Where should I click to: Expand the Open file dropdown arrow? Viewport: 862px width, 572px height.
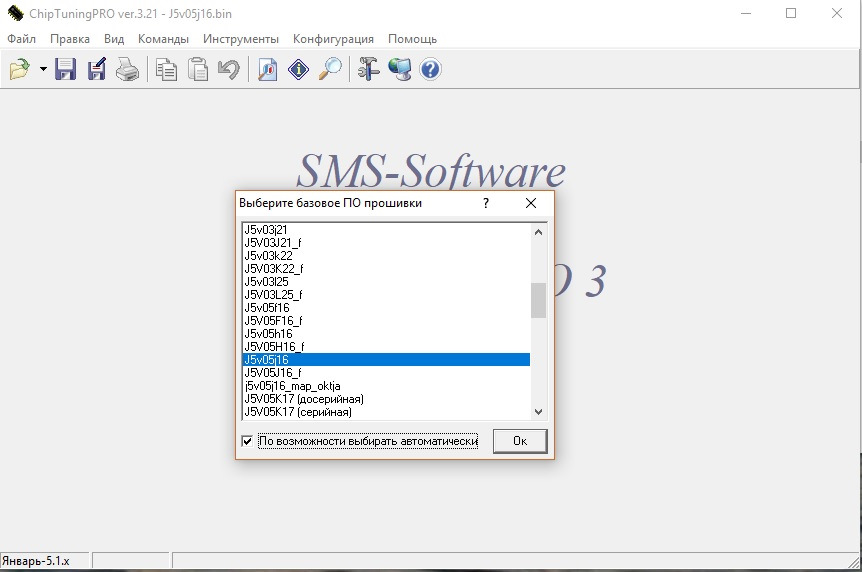(x=43, y=70)
